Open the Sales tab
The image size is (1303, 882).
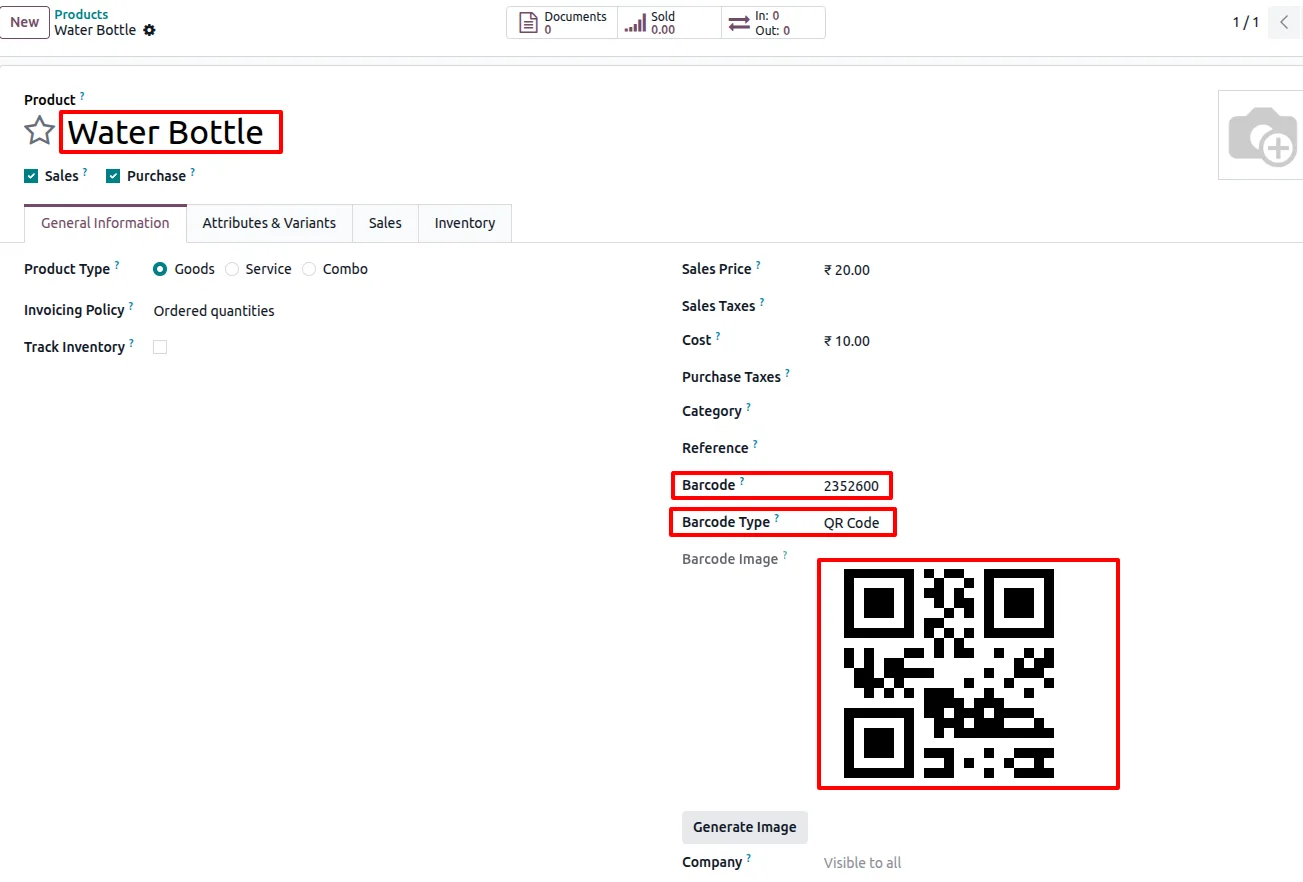click(x=385, y=223)
